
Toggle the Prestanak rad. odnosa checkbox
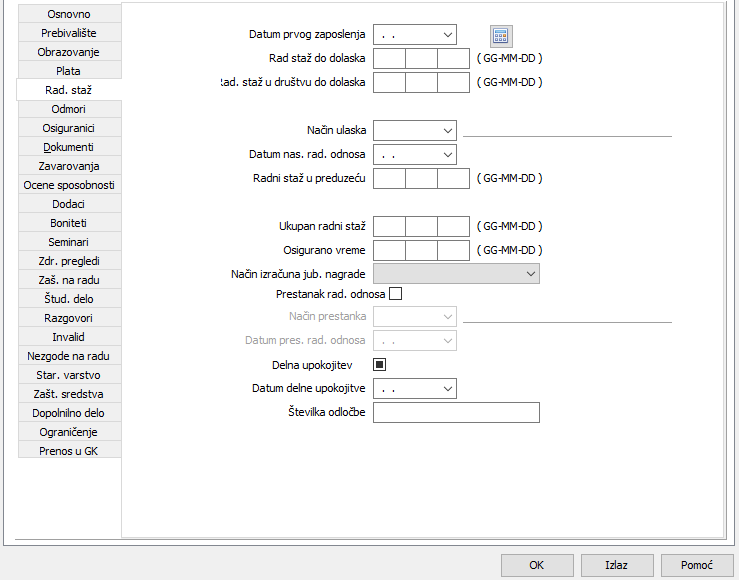coord(395,294)
